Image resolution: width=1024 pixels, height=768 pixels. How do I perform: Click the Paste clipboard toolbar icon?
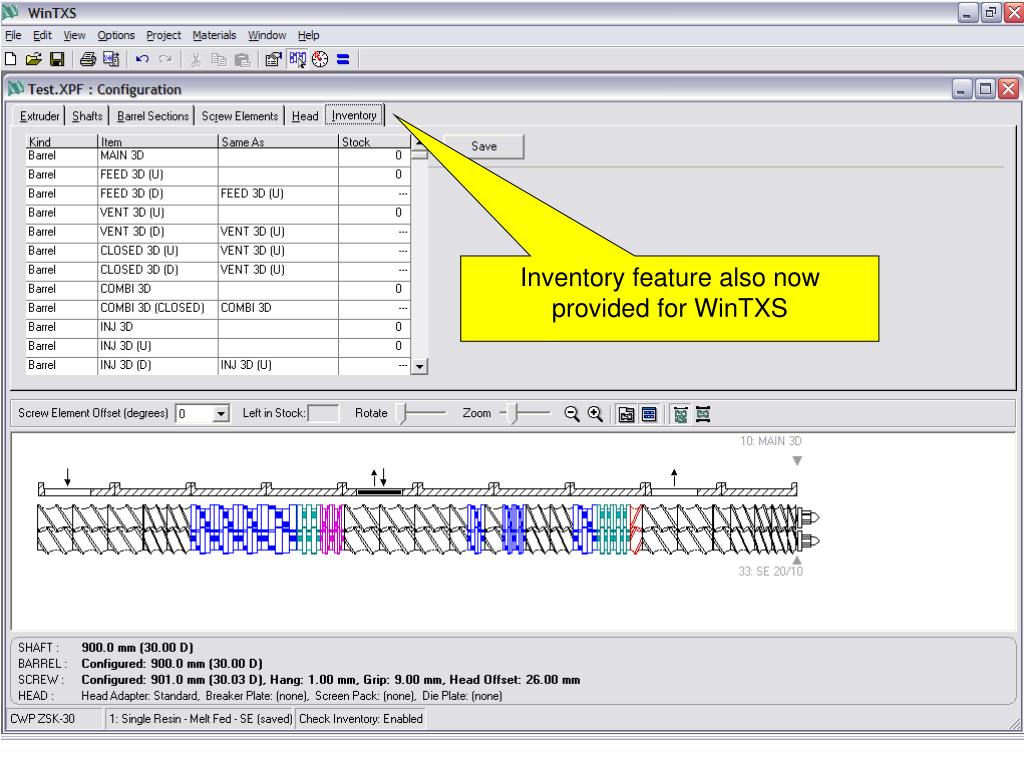[242, 59]
